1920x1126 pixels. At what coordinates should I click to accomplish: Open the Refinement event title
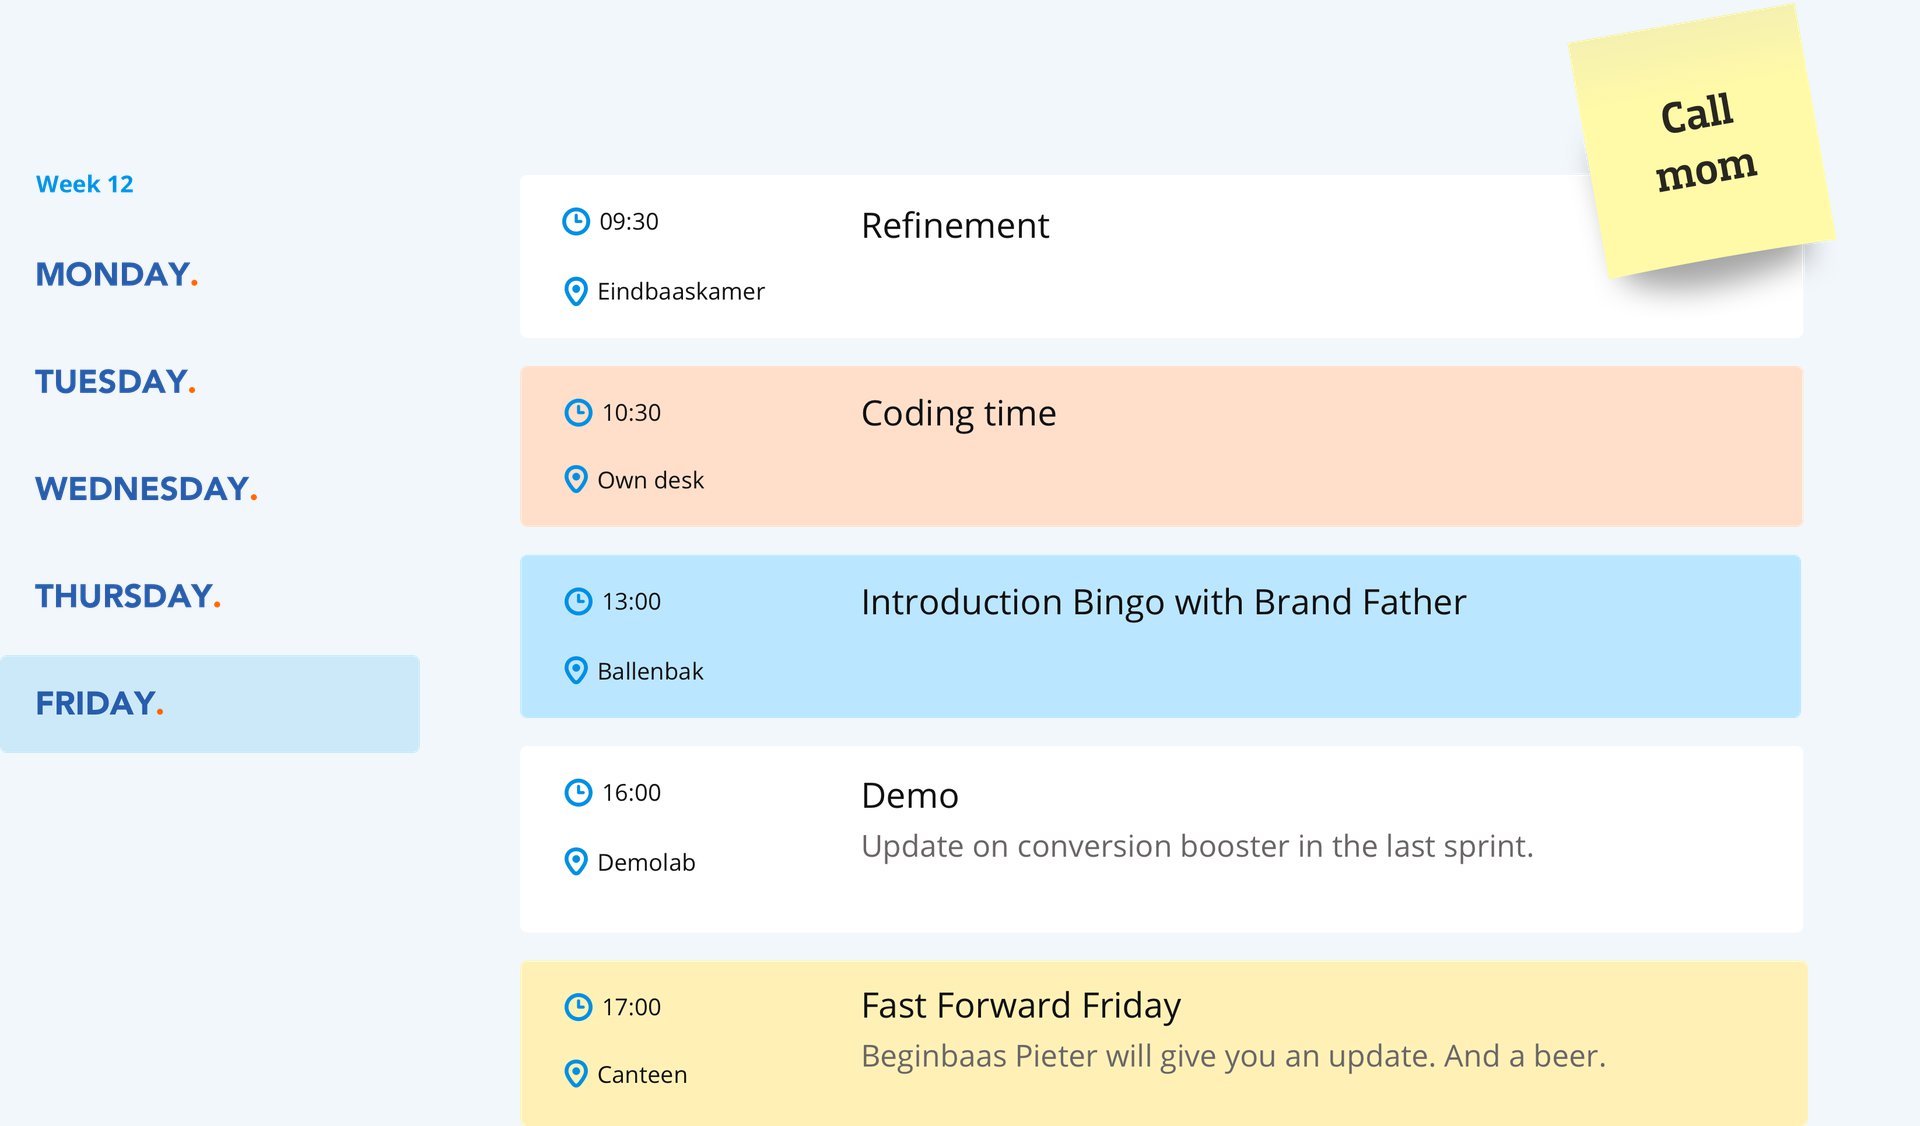tap(955, 226)
